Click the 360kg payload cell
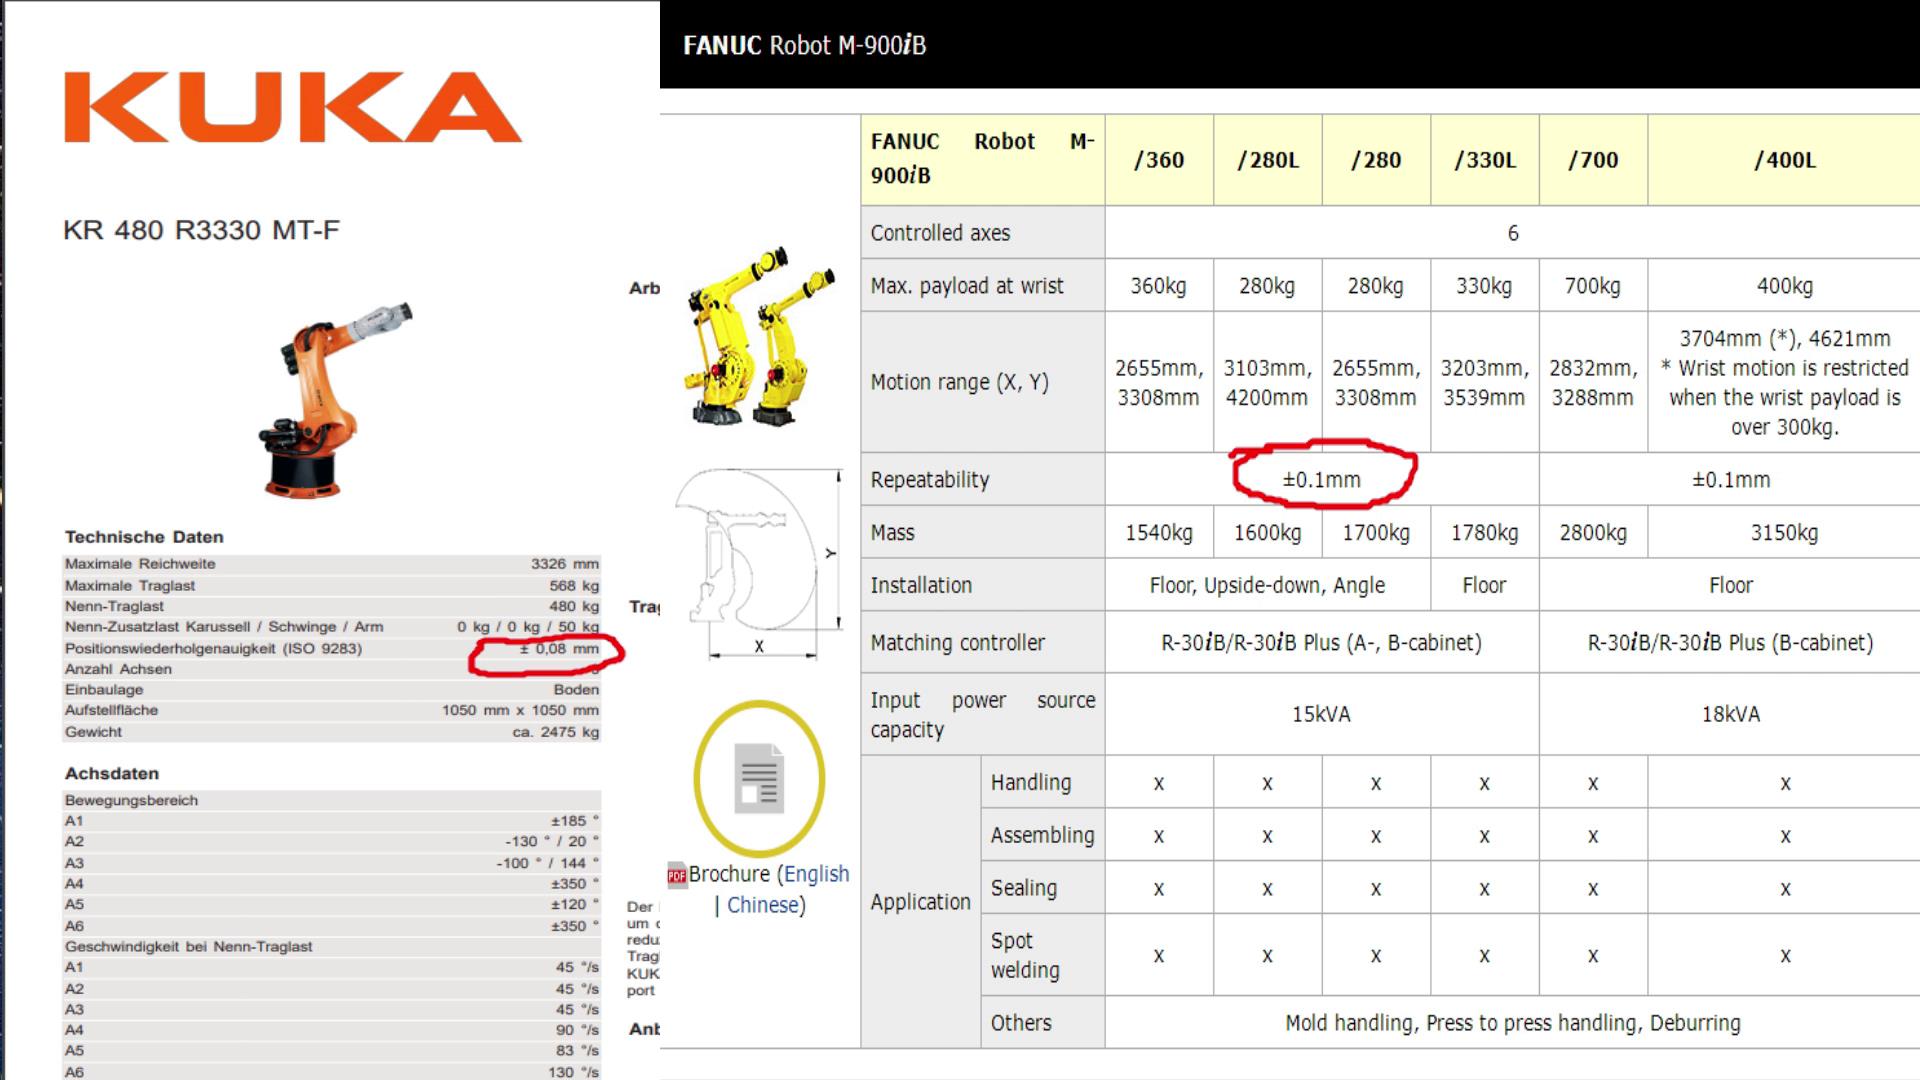Image resolution: width=1920 pixels, height=1080 pixels. click(x=1159, y=286)
